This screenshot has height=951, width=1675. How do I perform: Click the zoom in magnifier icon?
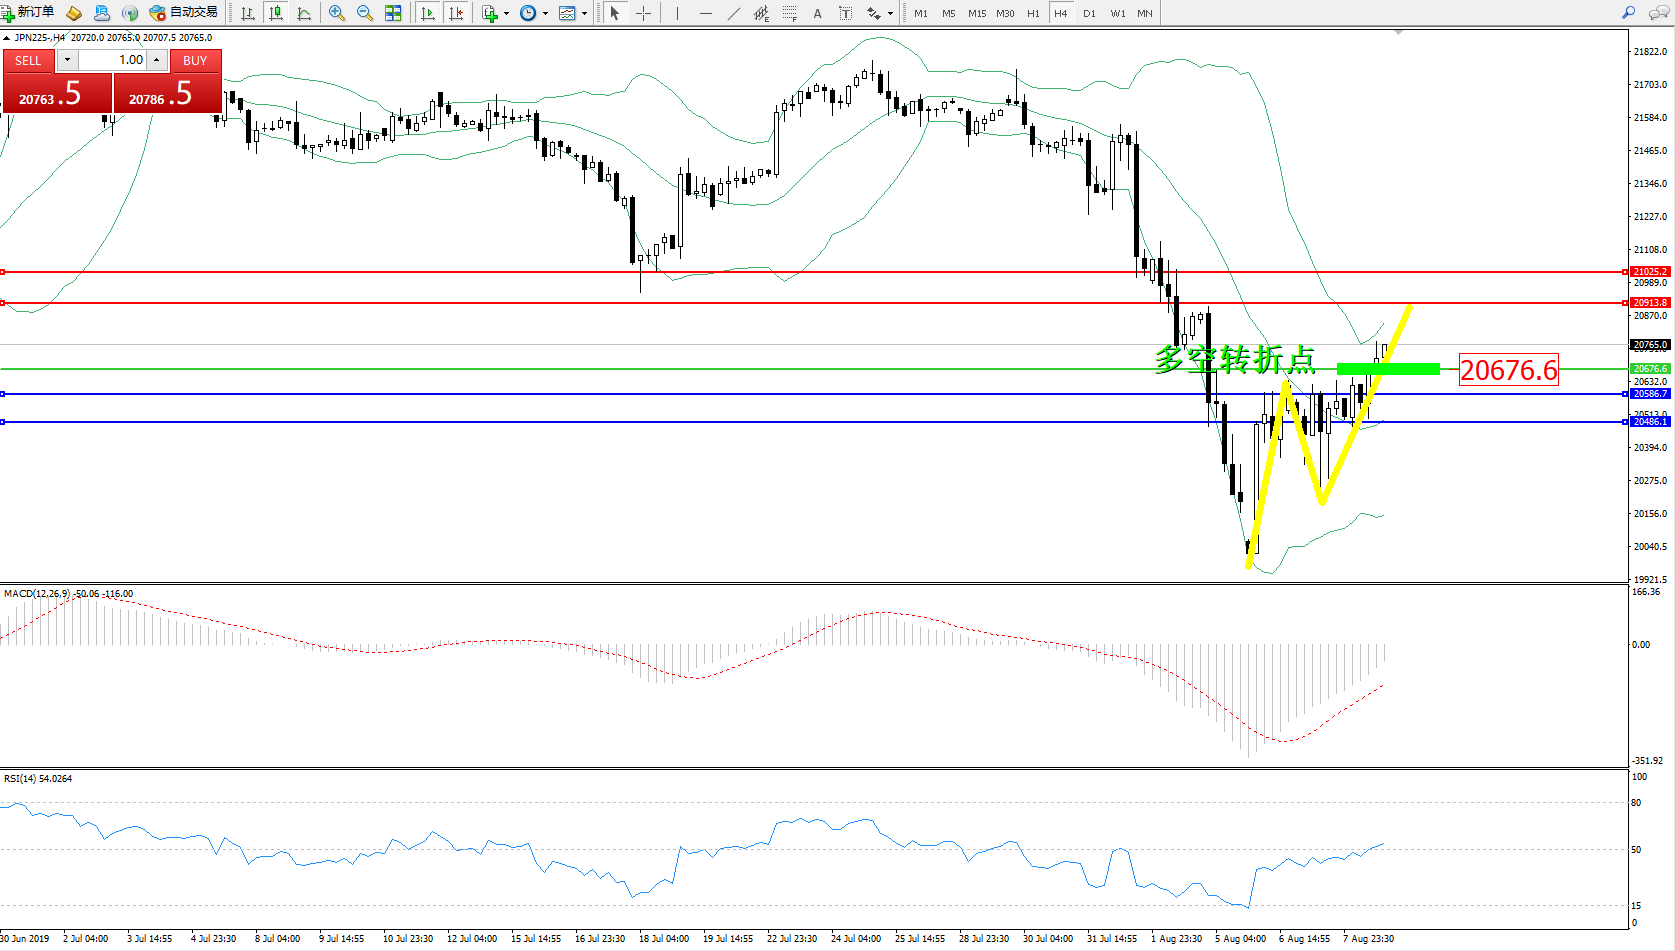coord(337,13)
